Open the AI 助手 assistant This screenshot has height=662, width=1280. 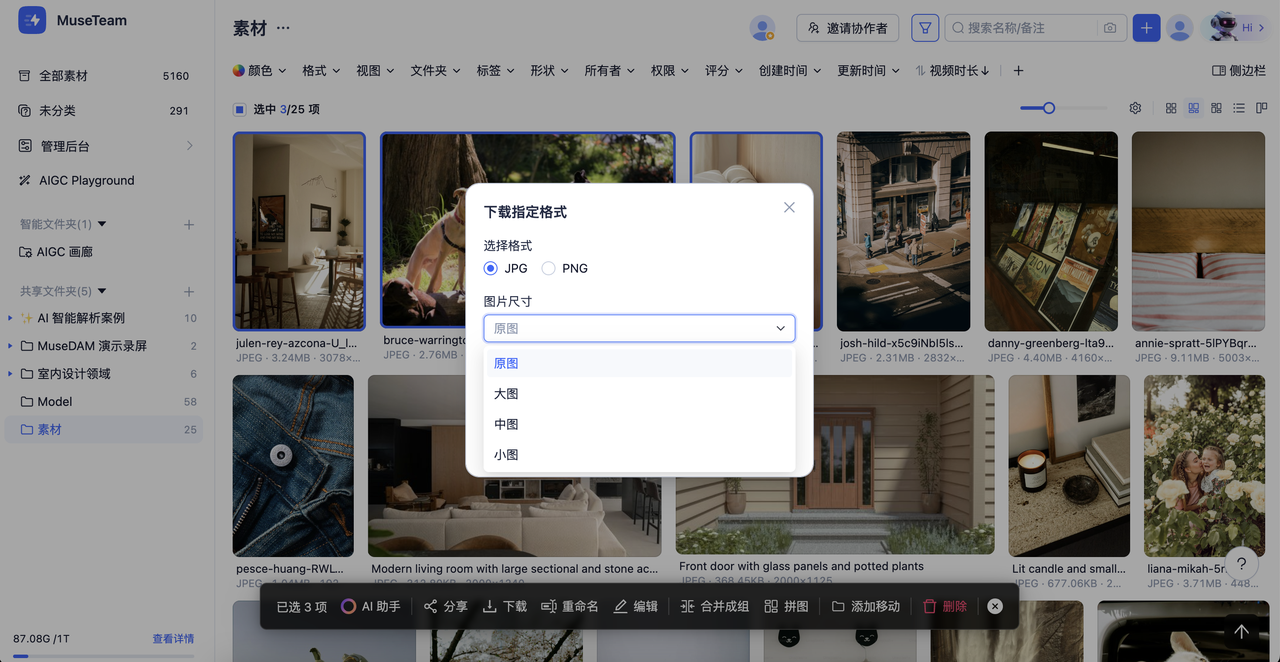370,606
